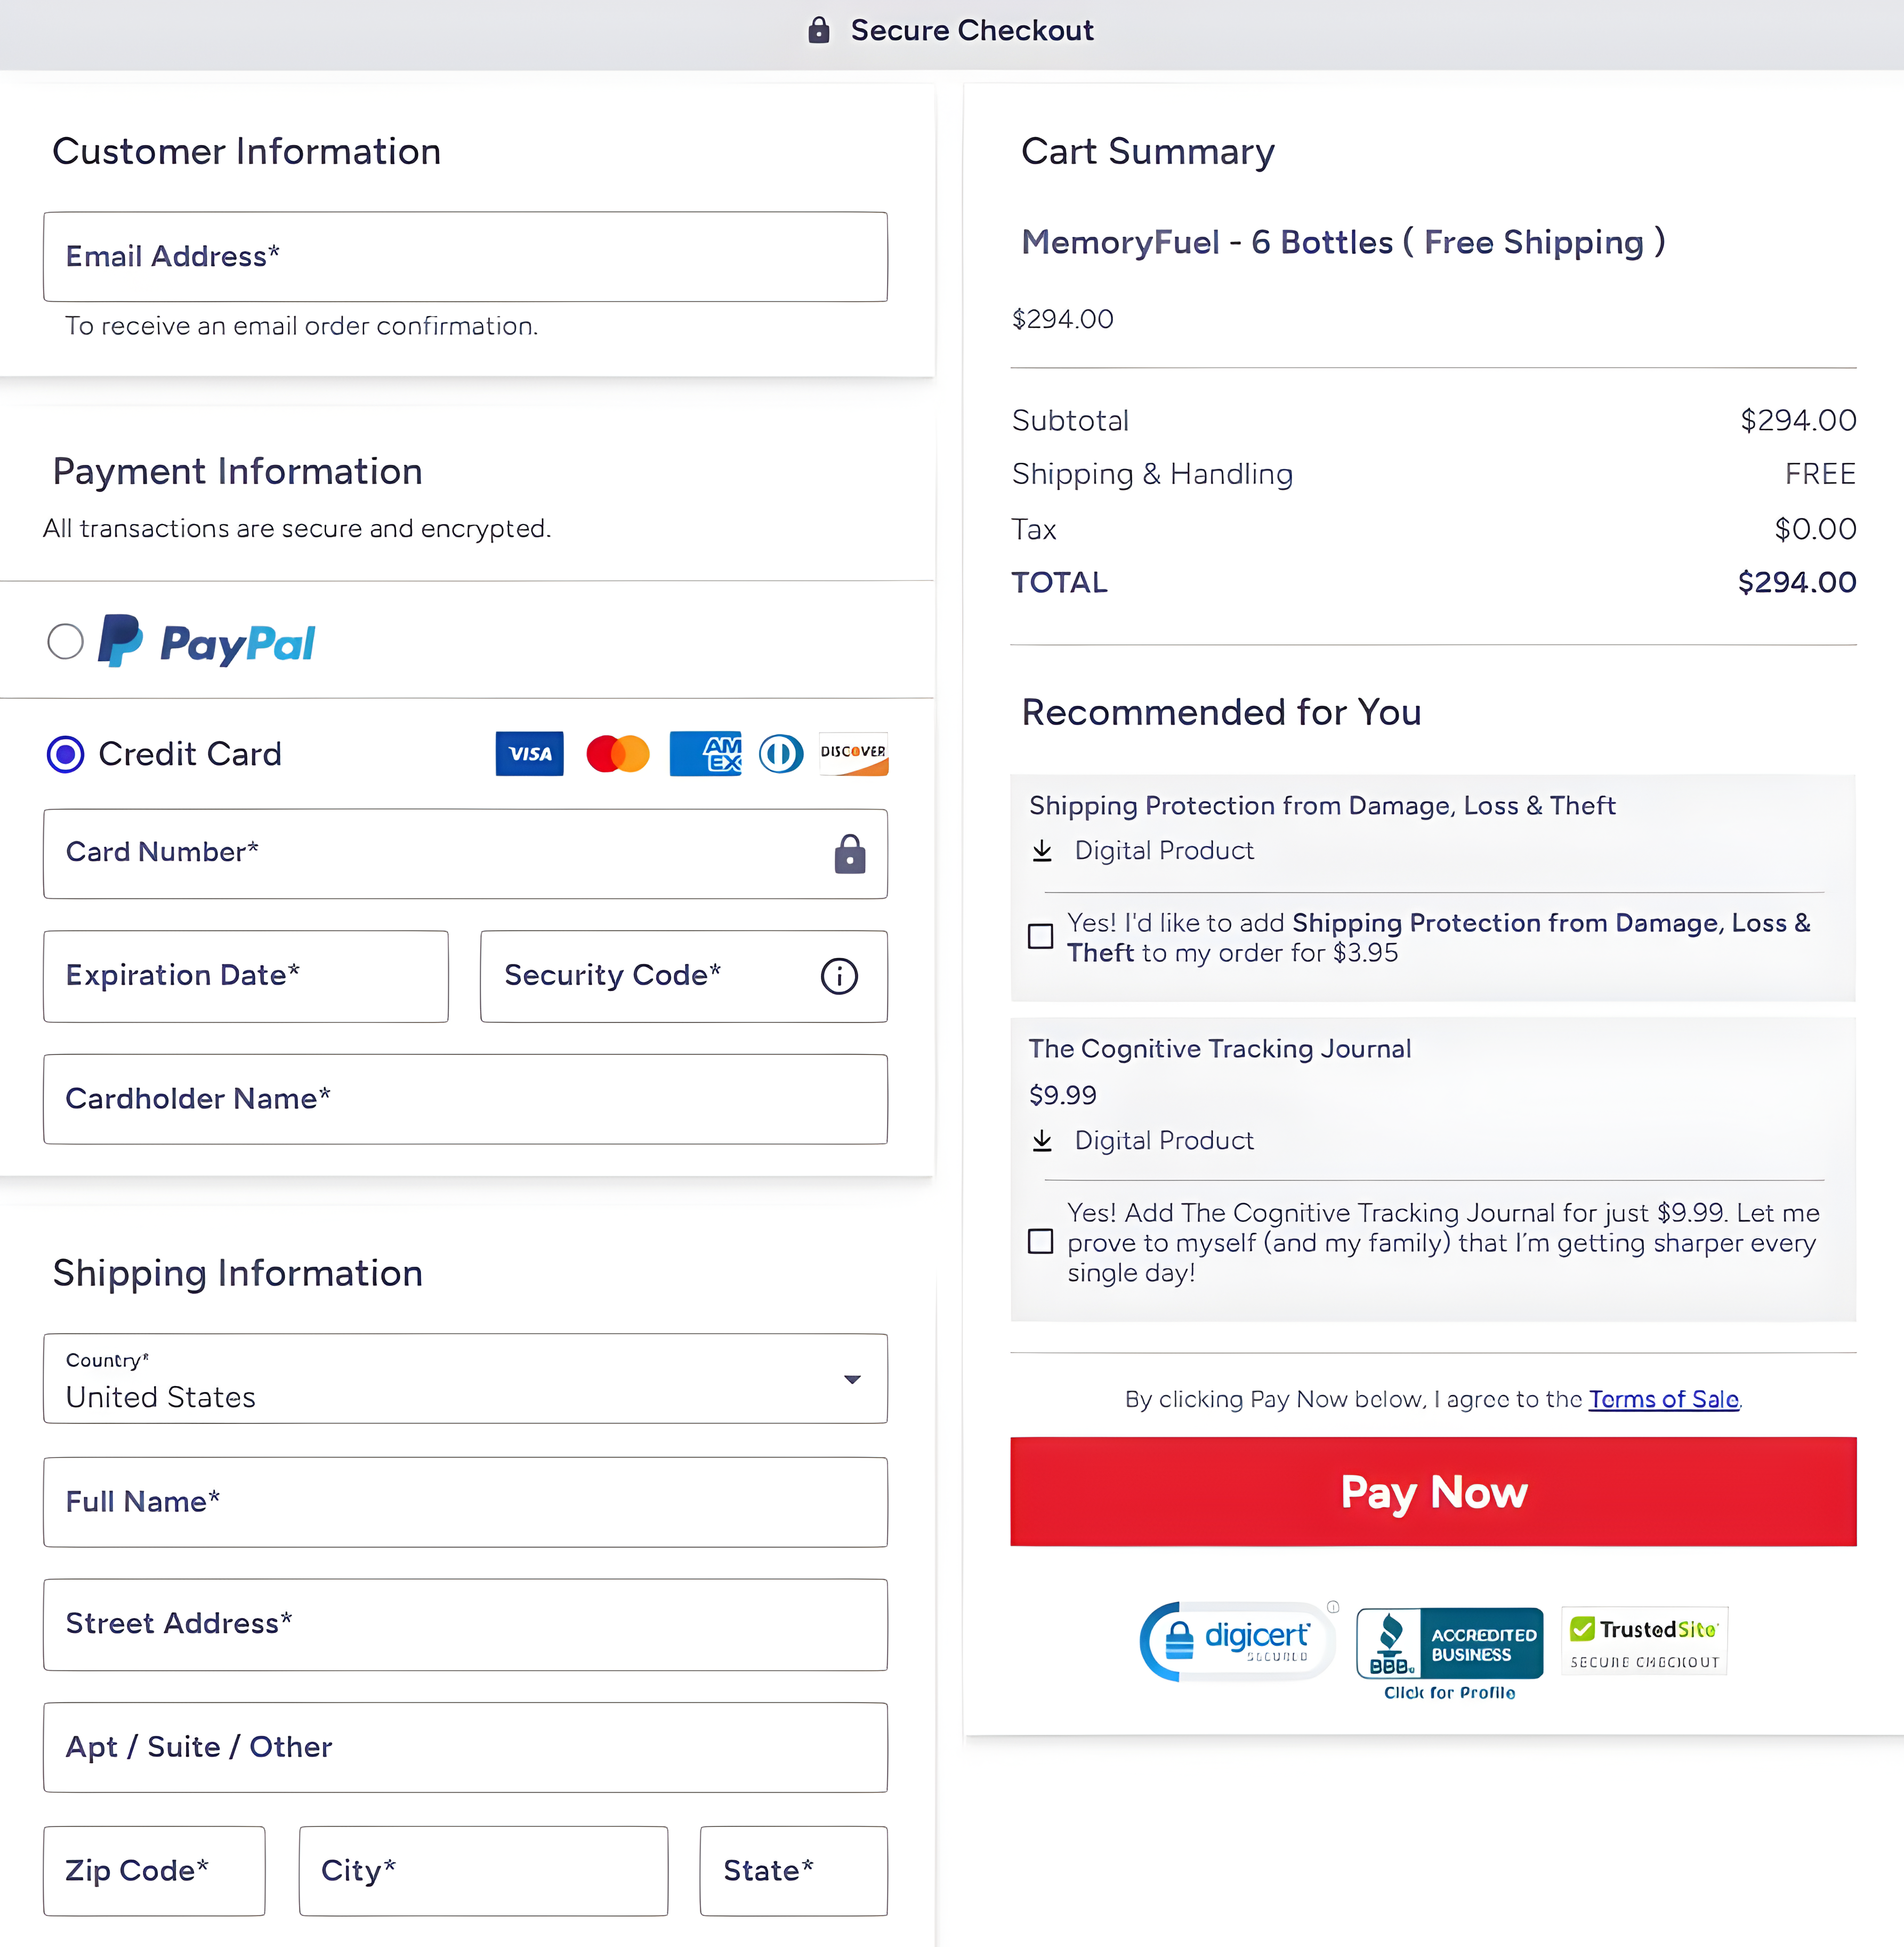Click the Secure Checkout padlock icon
Image resolution: width=1904 pixels, height=1947 pixels.
click(x=819, y=30)
